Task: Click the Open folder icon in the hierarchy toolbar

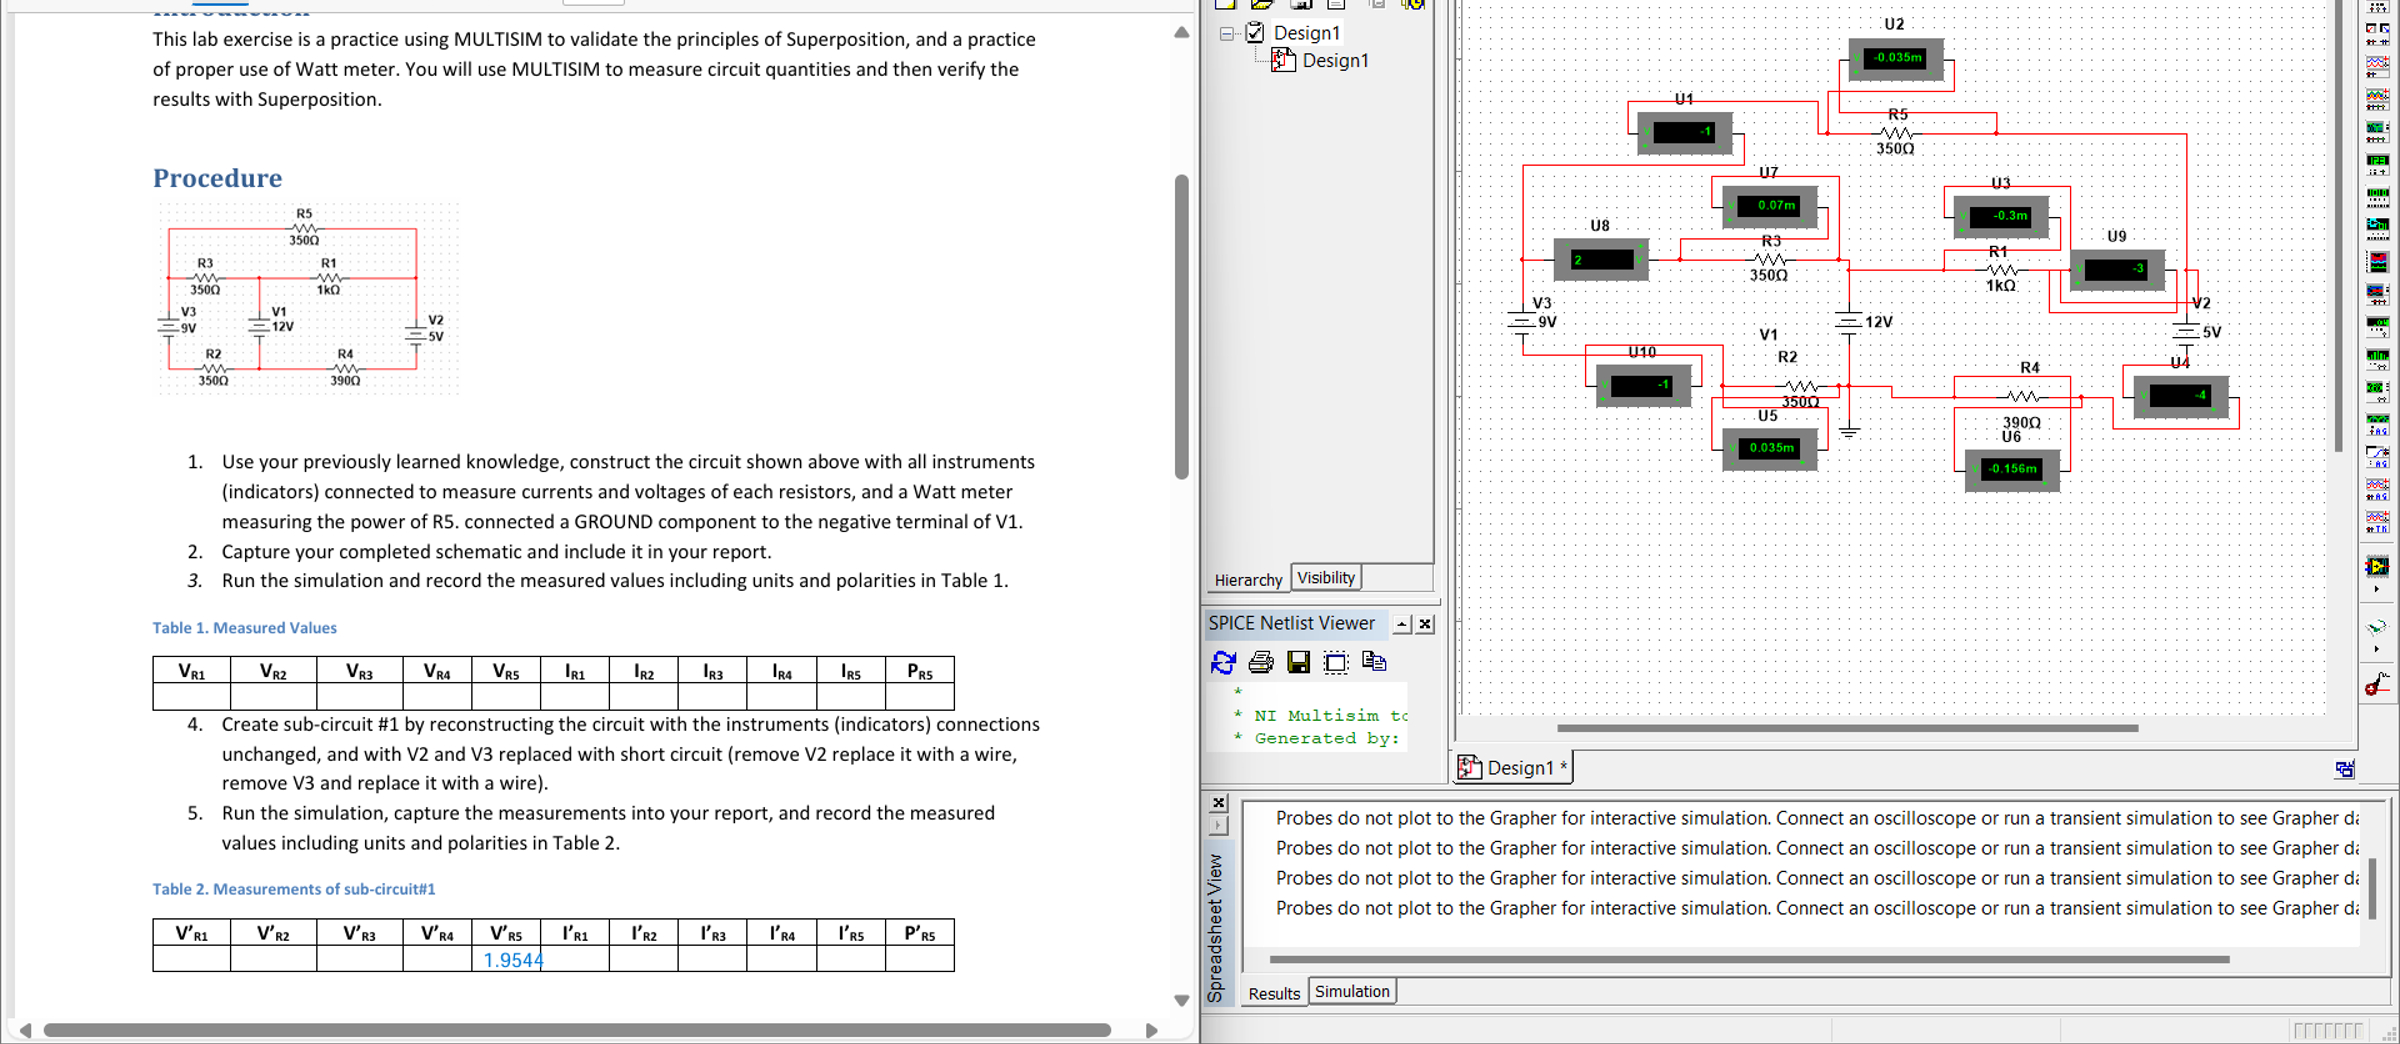Action: coord(1262,5)
